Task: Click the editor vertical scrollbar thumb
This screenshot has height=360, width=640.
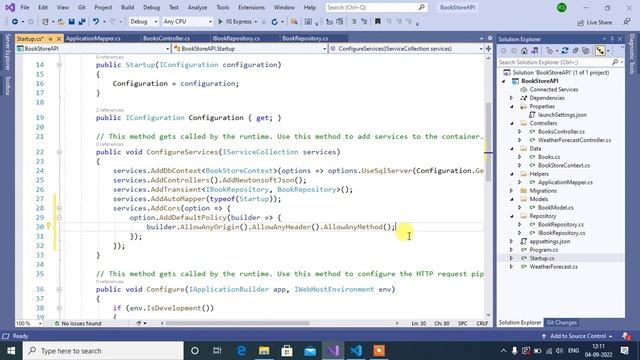Action: (488, 142)
